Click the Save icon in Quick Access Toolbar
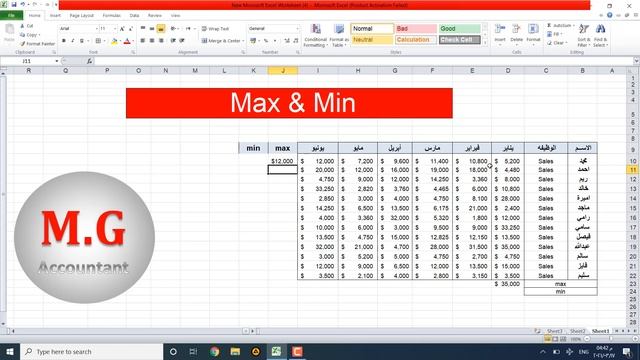 [x=14, y=4]
